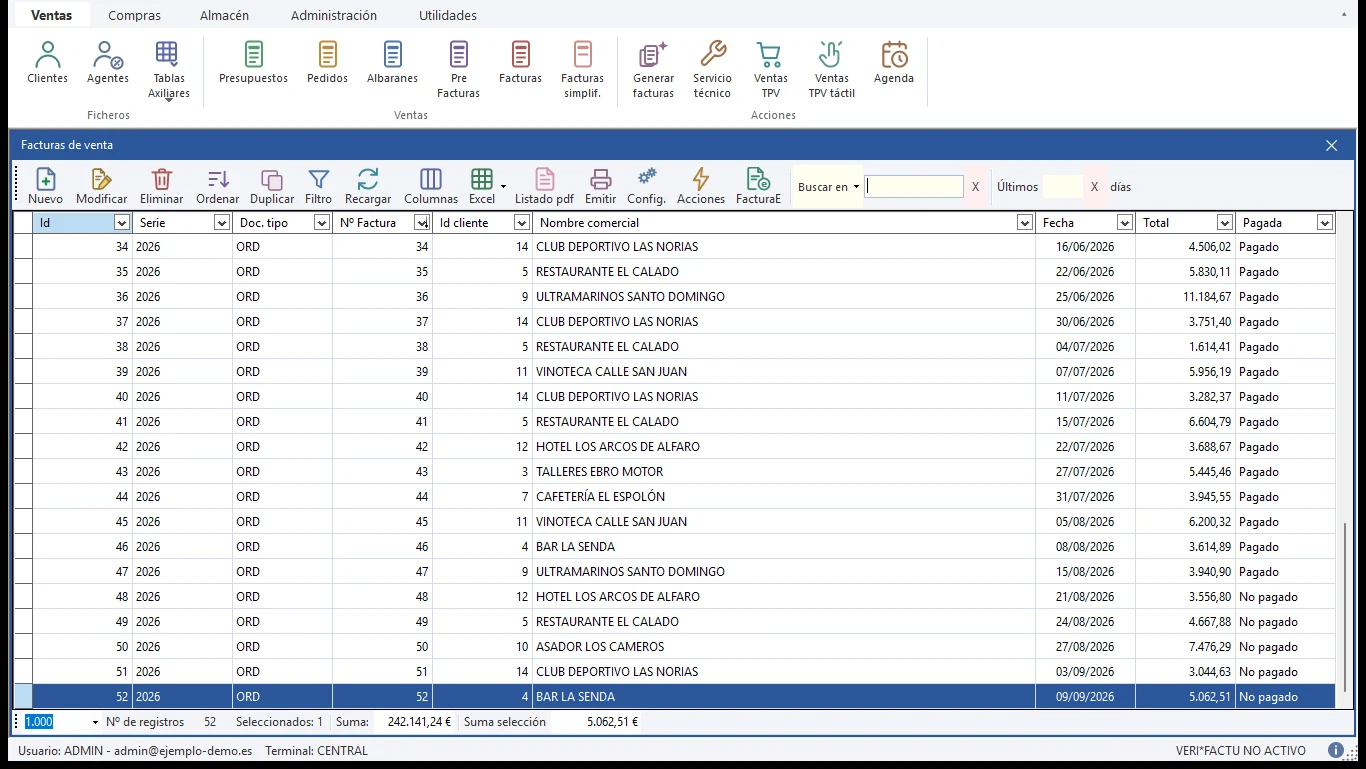Open Albaranes from the ribbon
This screenshot has height=769, width=1366.
point(392,62)
